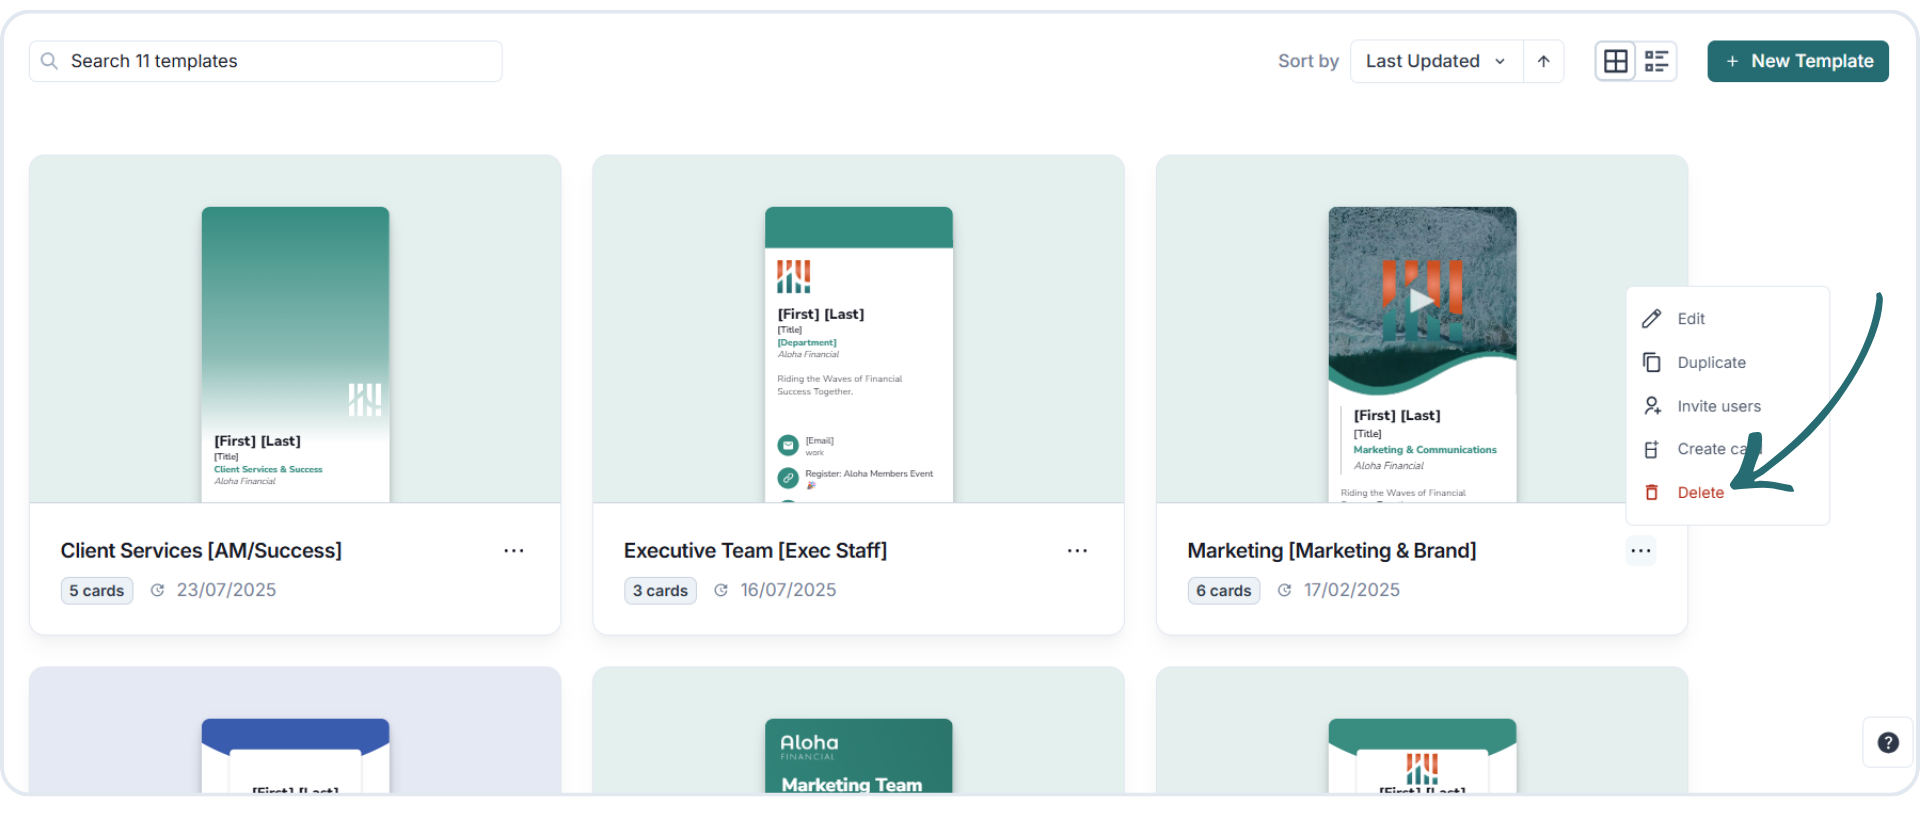Click the 5 cards badge

click(96, 591)
